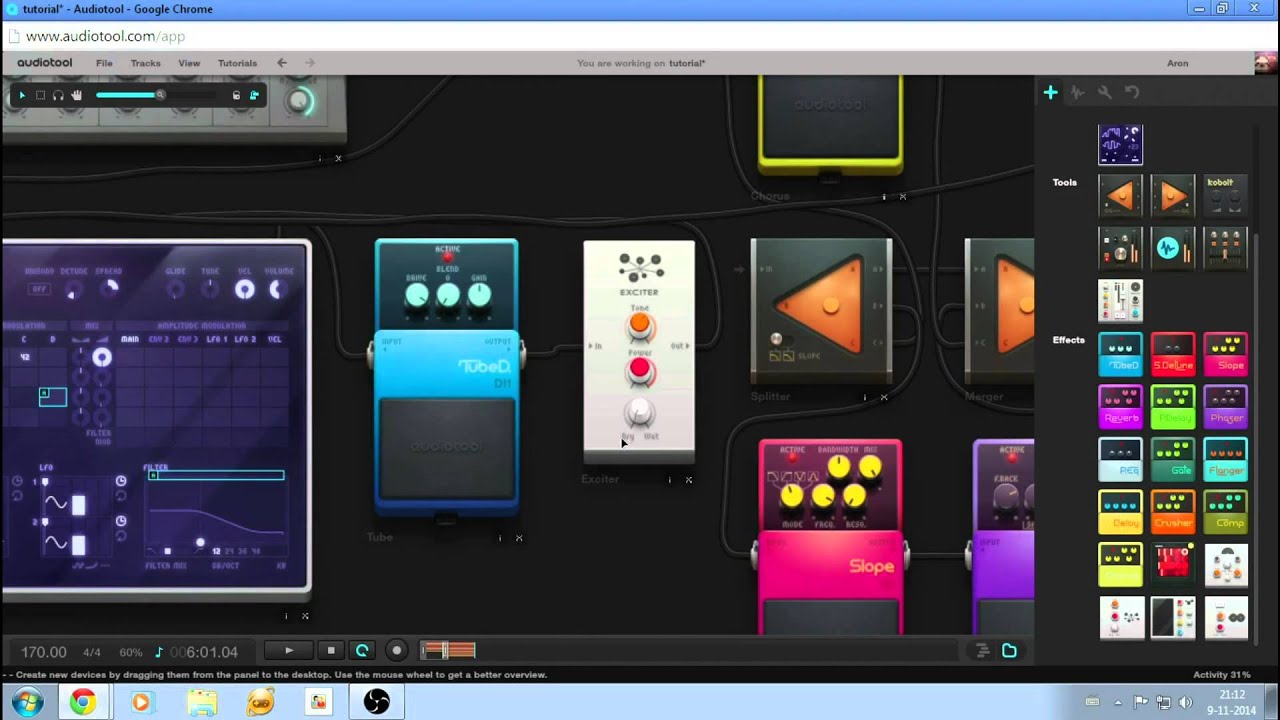The width and height of the screenshot is (1280, 720).
Task: Remove the Chorus device with its X
Action: (903, 197)
